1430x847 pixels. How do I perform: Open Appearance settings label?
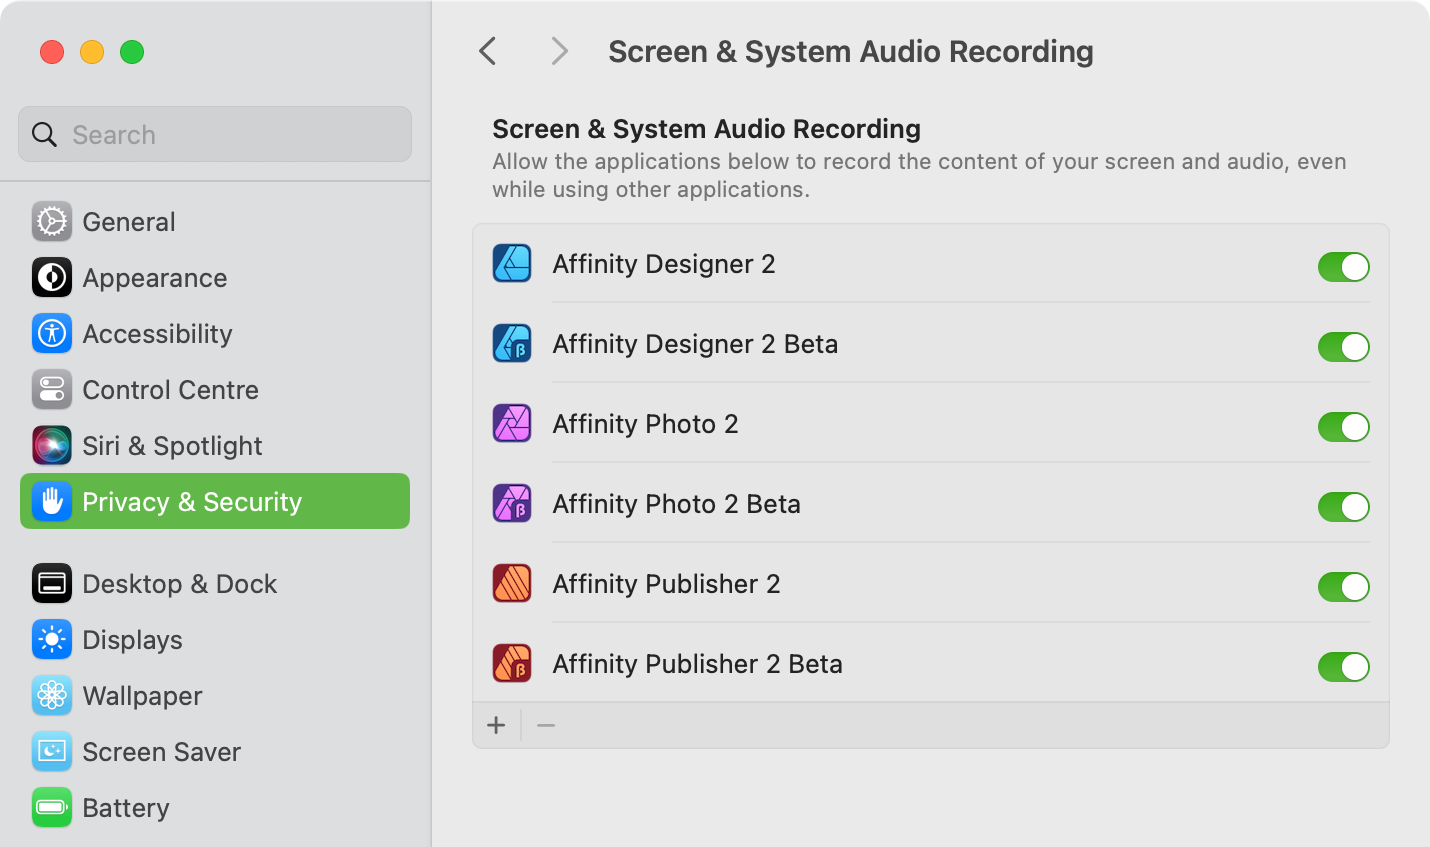pyautogui.click(x=155, y=278)
